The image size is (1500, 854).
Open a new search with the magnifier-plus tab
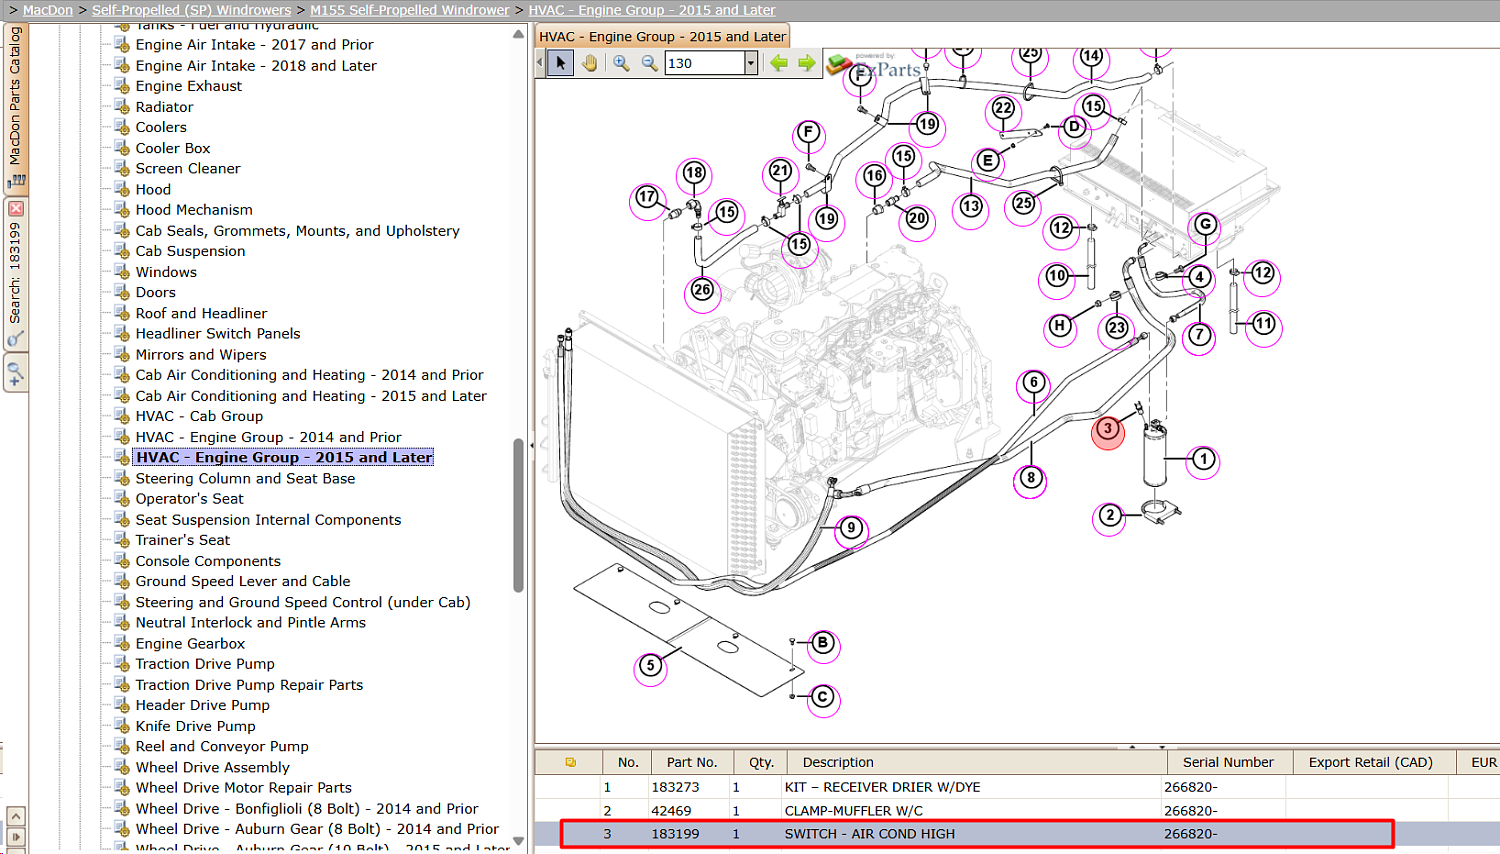pyautogui.click(x=16, y=374)
